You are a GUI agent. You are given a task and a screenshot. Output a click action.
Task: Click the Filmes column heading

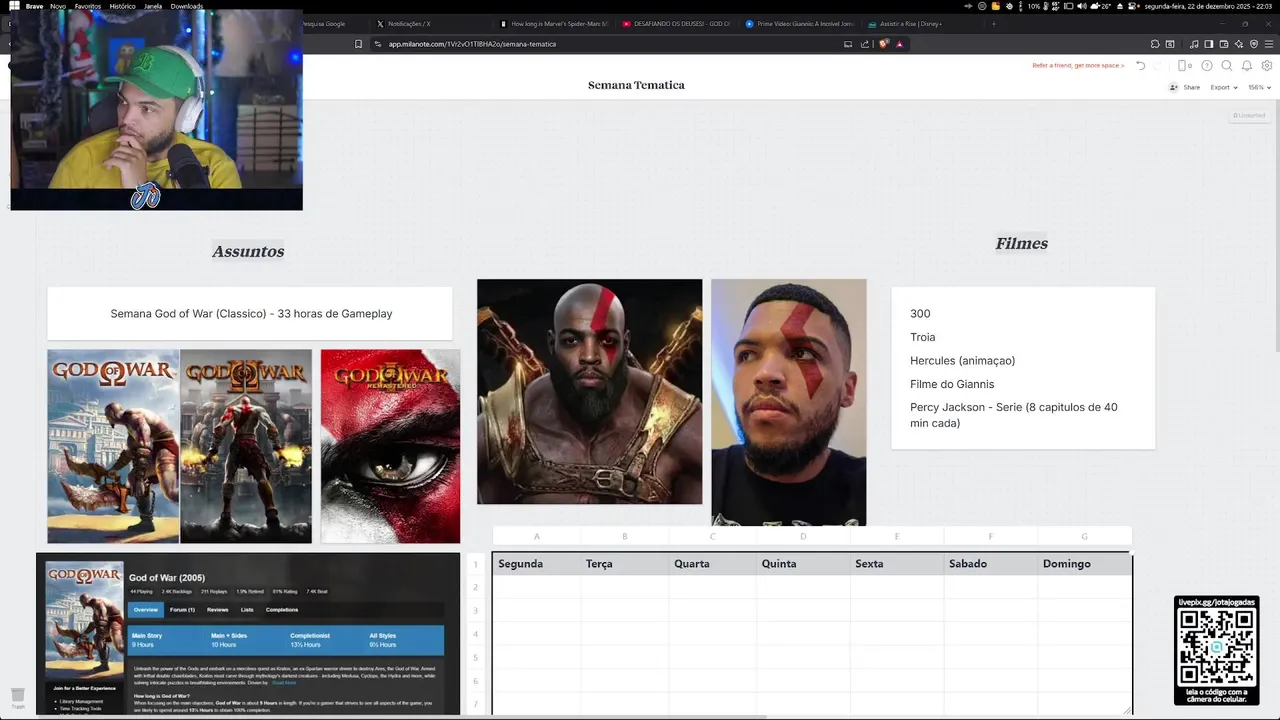[x=1021, y=243]
